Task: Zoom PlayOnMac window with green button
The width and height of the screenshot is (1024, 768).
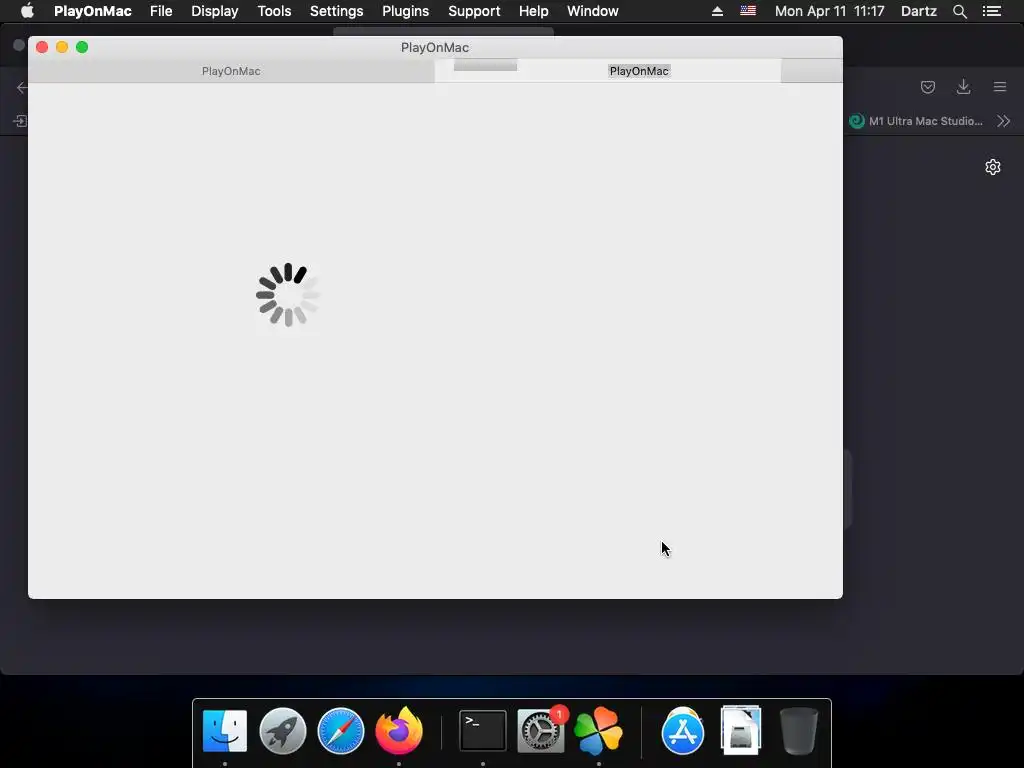Action: (82, 47)
